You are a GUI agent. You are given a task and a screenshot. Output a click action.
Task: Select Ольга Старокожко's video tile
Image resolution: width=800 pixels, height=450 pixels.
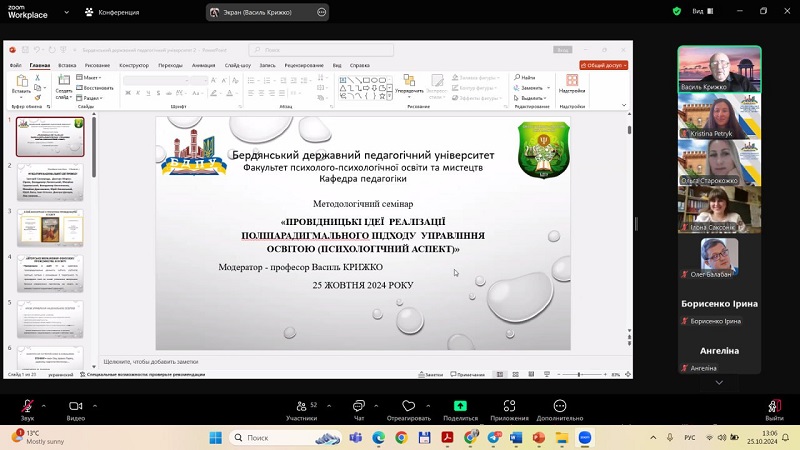tap(719, 163)
